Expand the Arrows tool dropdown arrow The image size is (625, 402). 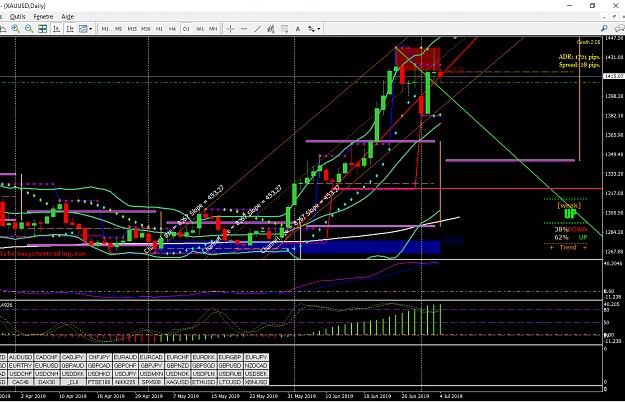(x=318, y=29)
